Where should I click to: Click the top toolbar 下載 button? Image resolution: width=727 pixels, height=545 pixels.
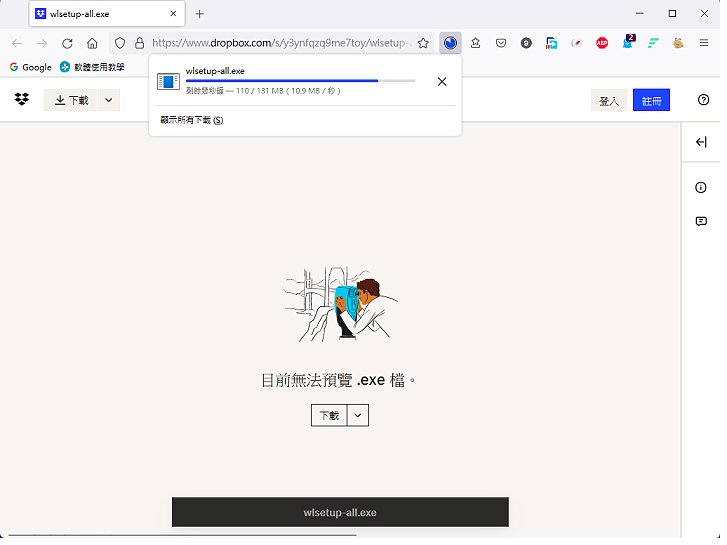(x=71, y=101)
